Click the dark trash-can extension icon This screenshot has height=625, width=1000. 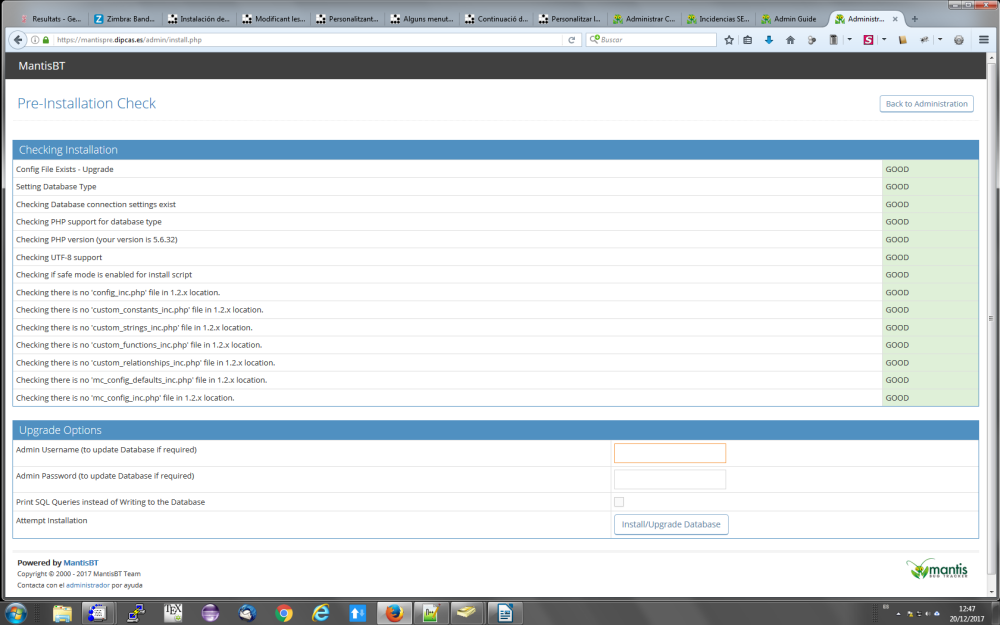click(833, 40)
